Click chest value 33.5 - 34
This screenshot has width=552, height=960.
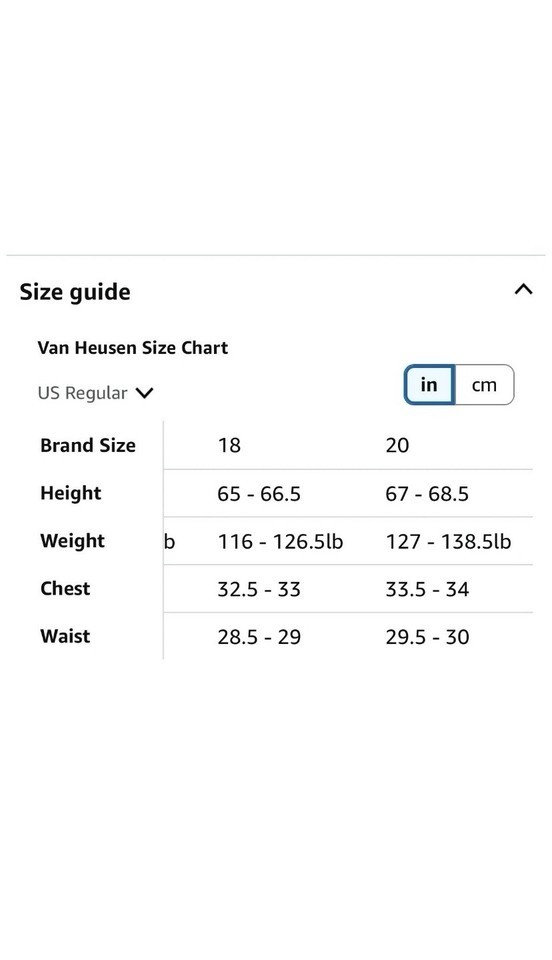pyautogui.click(x=427, y=589)
